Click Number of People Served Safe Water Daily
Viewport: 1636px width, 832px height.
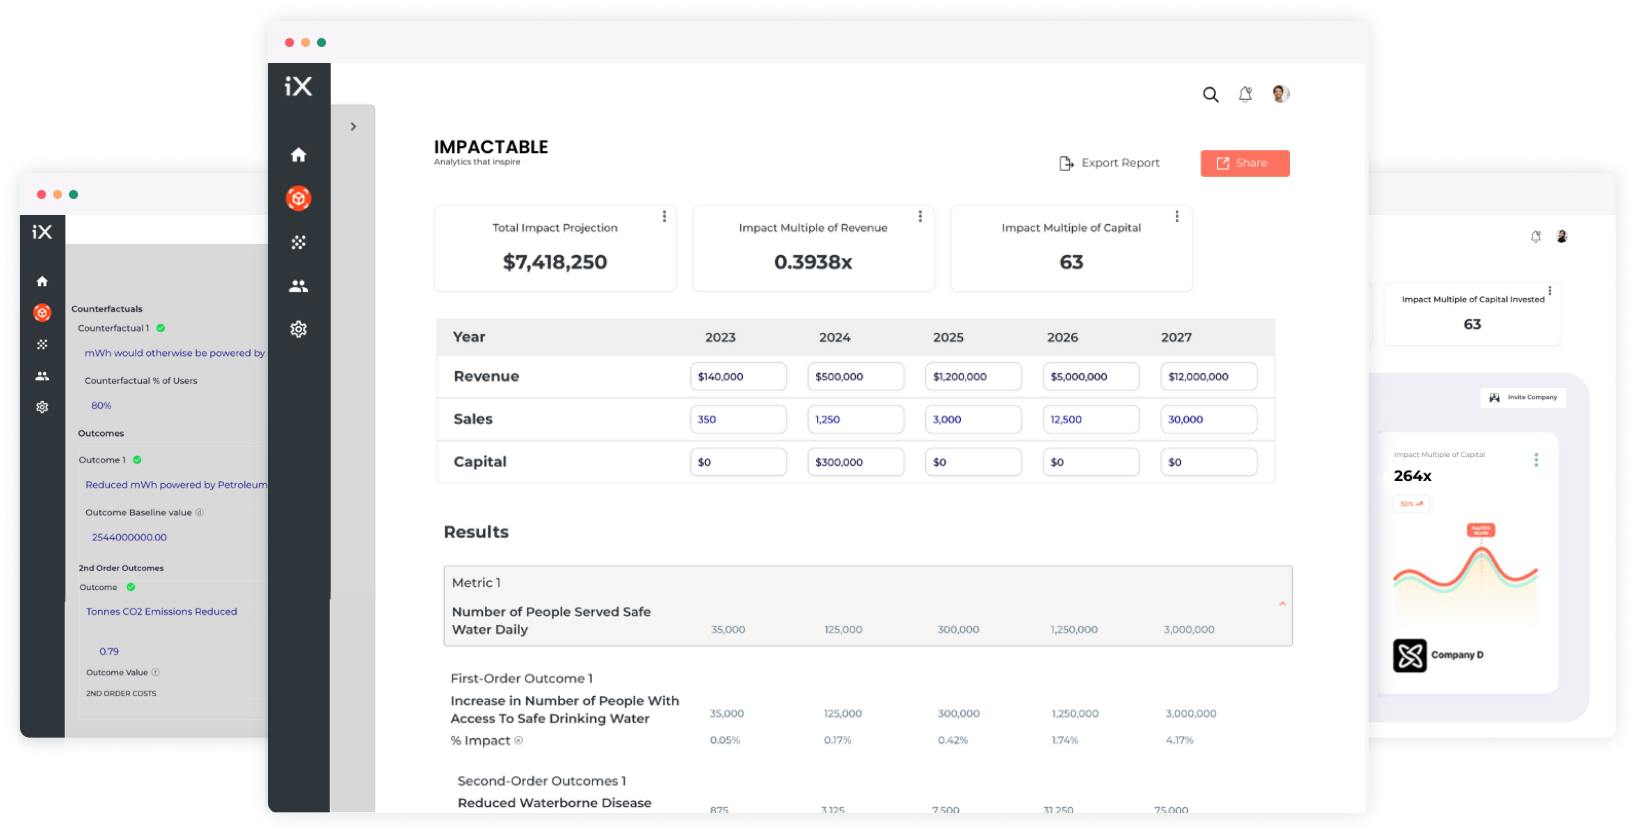pyautogui.click(x=551, y=621)
